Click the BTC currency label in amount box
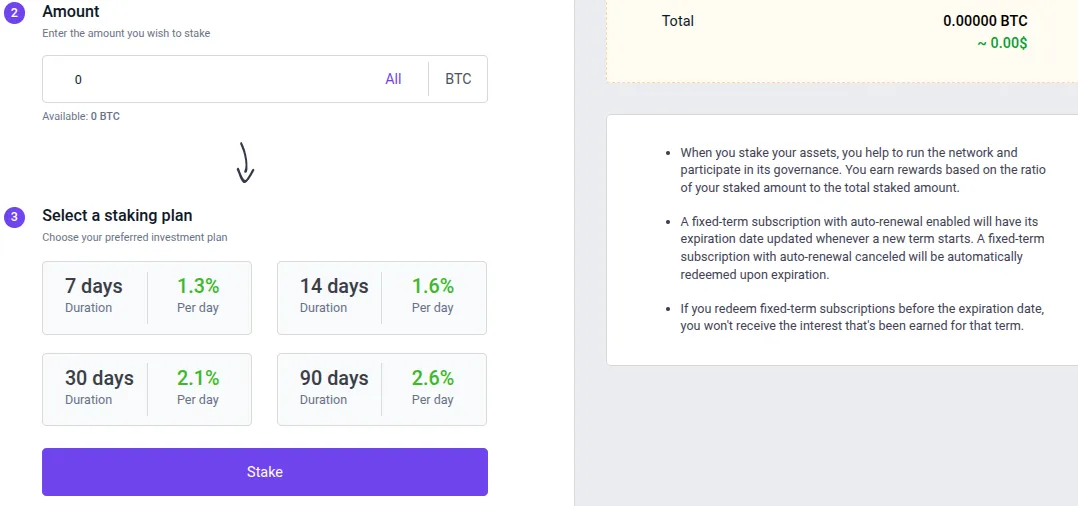This screenshot has width=1078, height=506. (459, 79)
